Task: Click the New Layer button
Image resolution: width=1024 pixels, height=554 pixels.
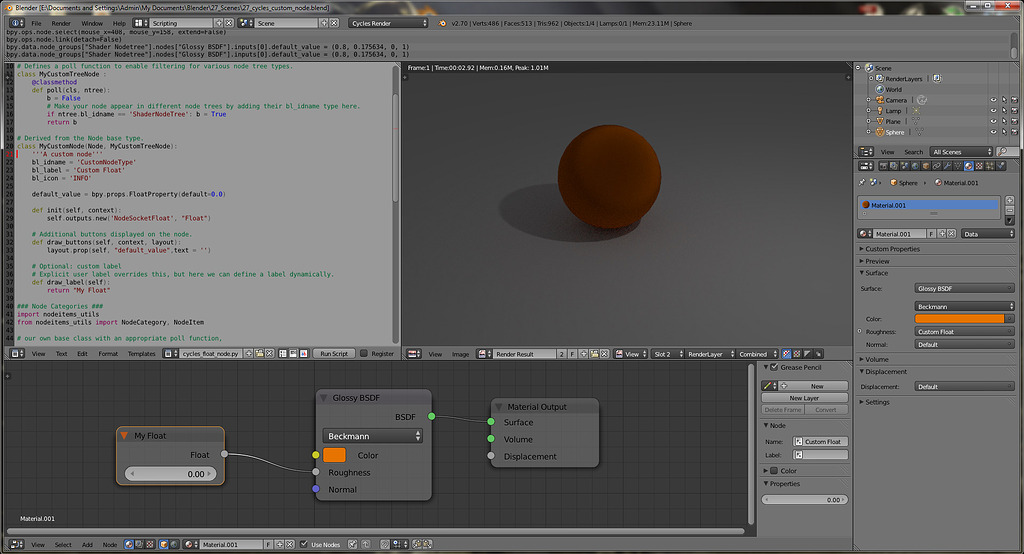Action: click(x=805, y=398)
